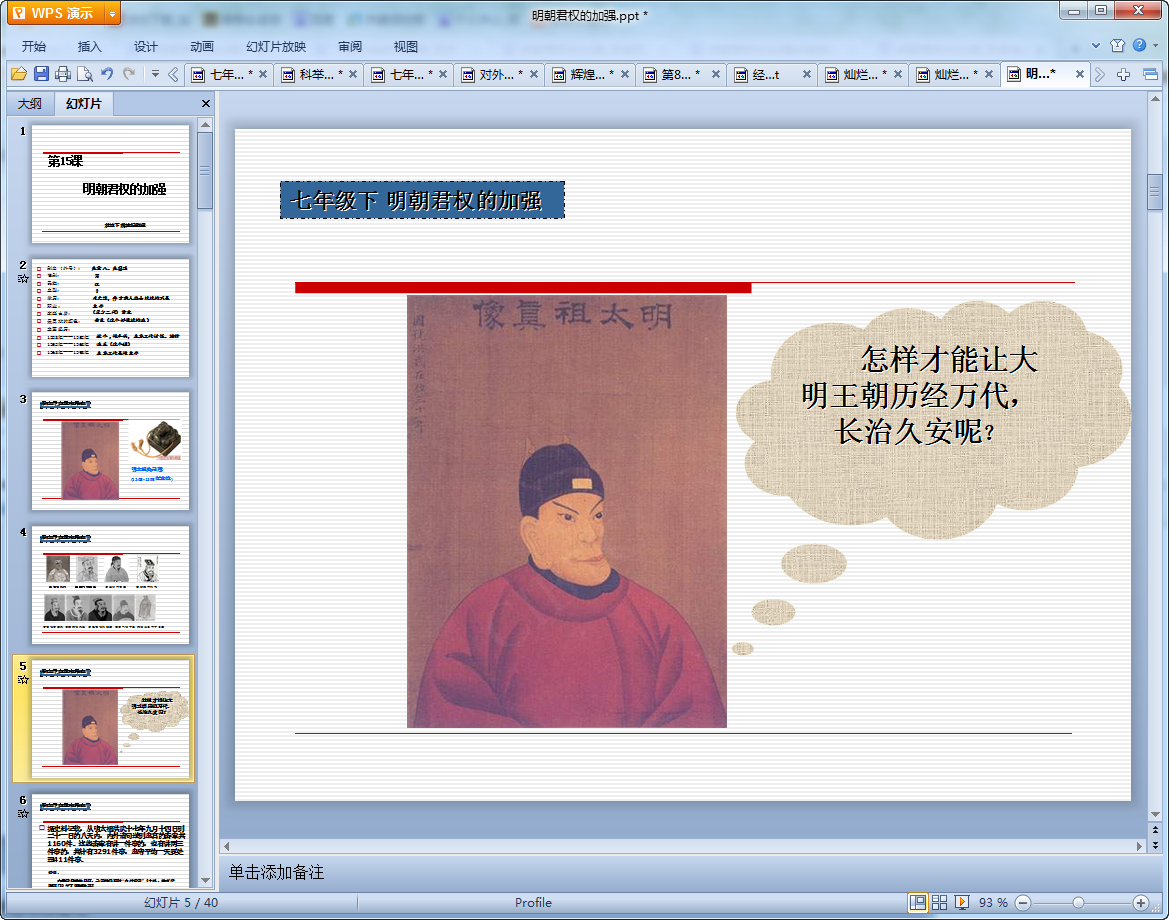Open the 幻灯片放映 menu tab
The height and width of the screenshot is (920, 1169).
[x=276, y=46]
